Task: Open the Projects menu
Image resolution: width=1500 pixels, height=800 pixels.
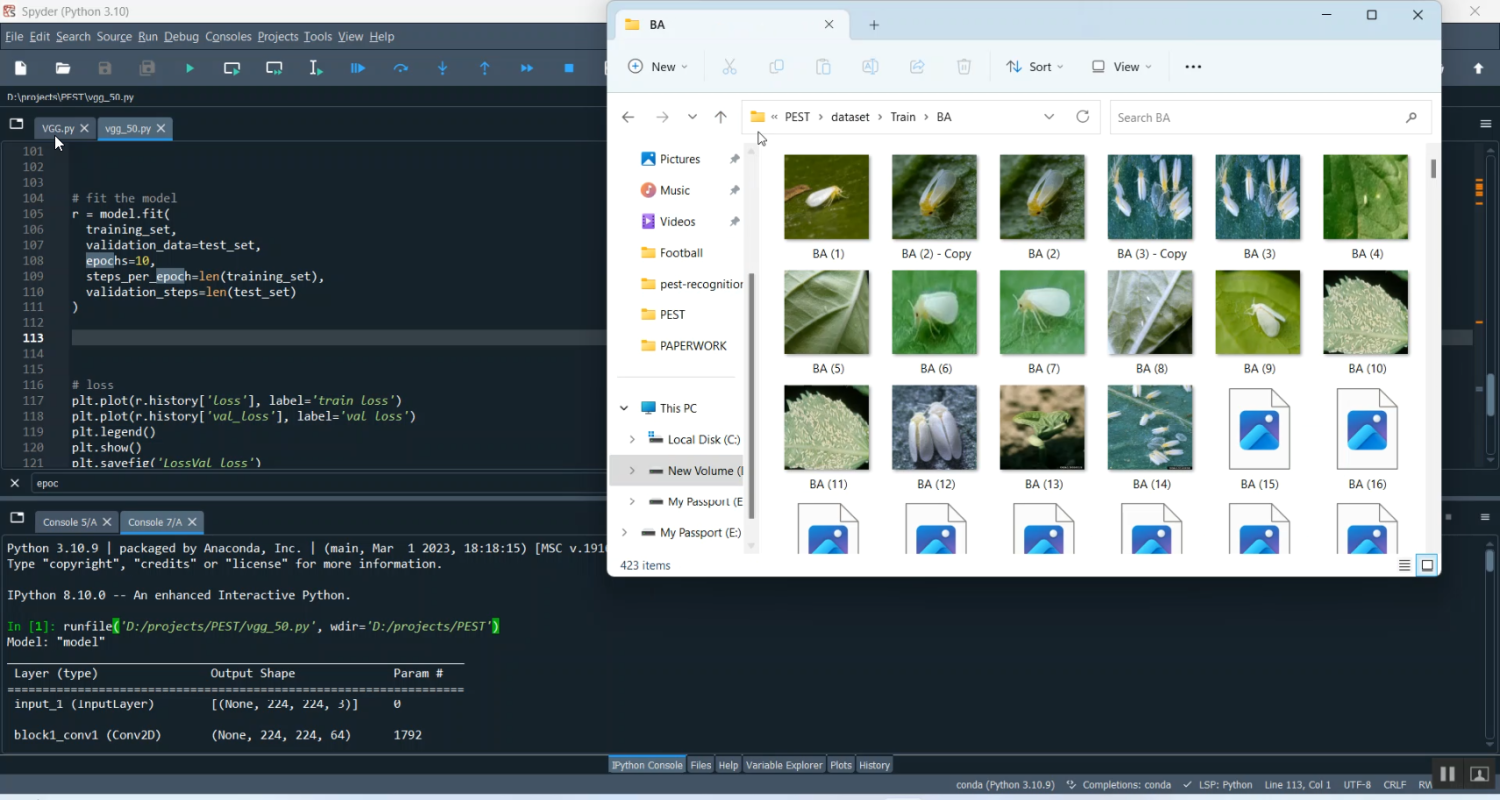Action: coord(277,37)
